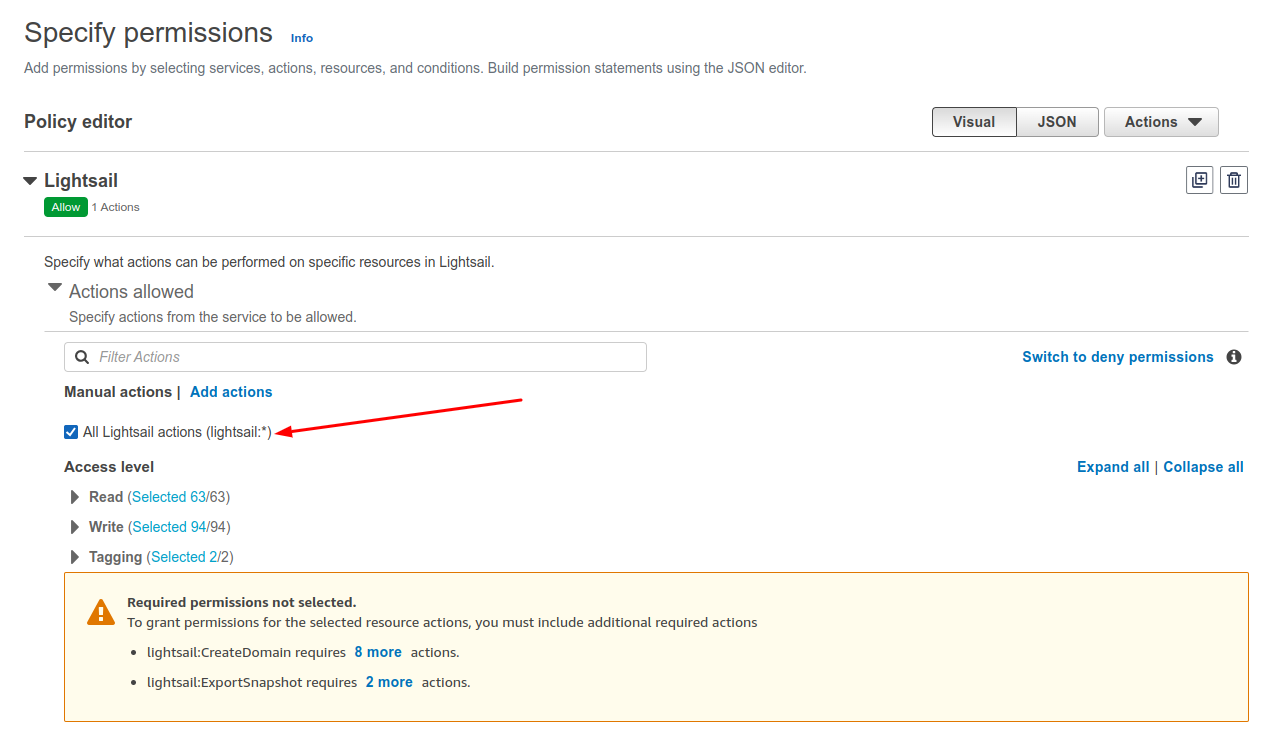Screen dimensions: 1279x732
Task: Expand the Write access level
Action: [75, 527]
